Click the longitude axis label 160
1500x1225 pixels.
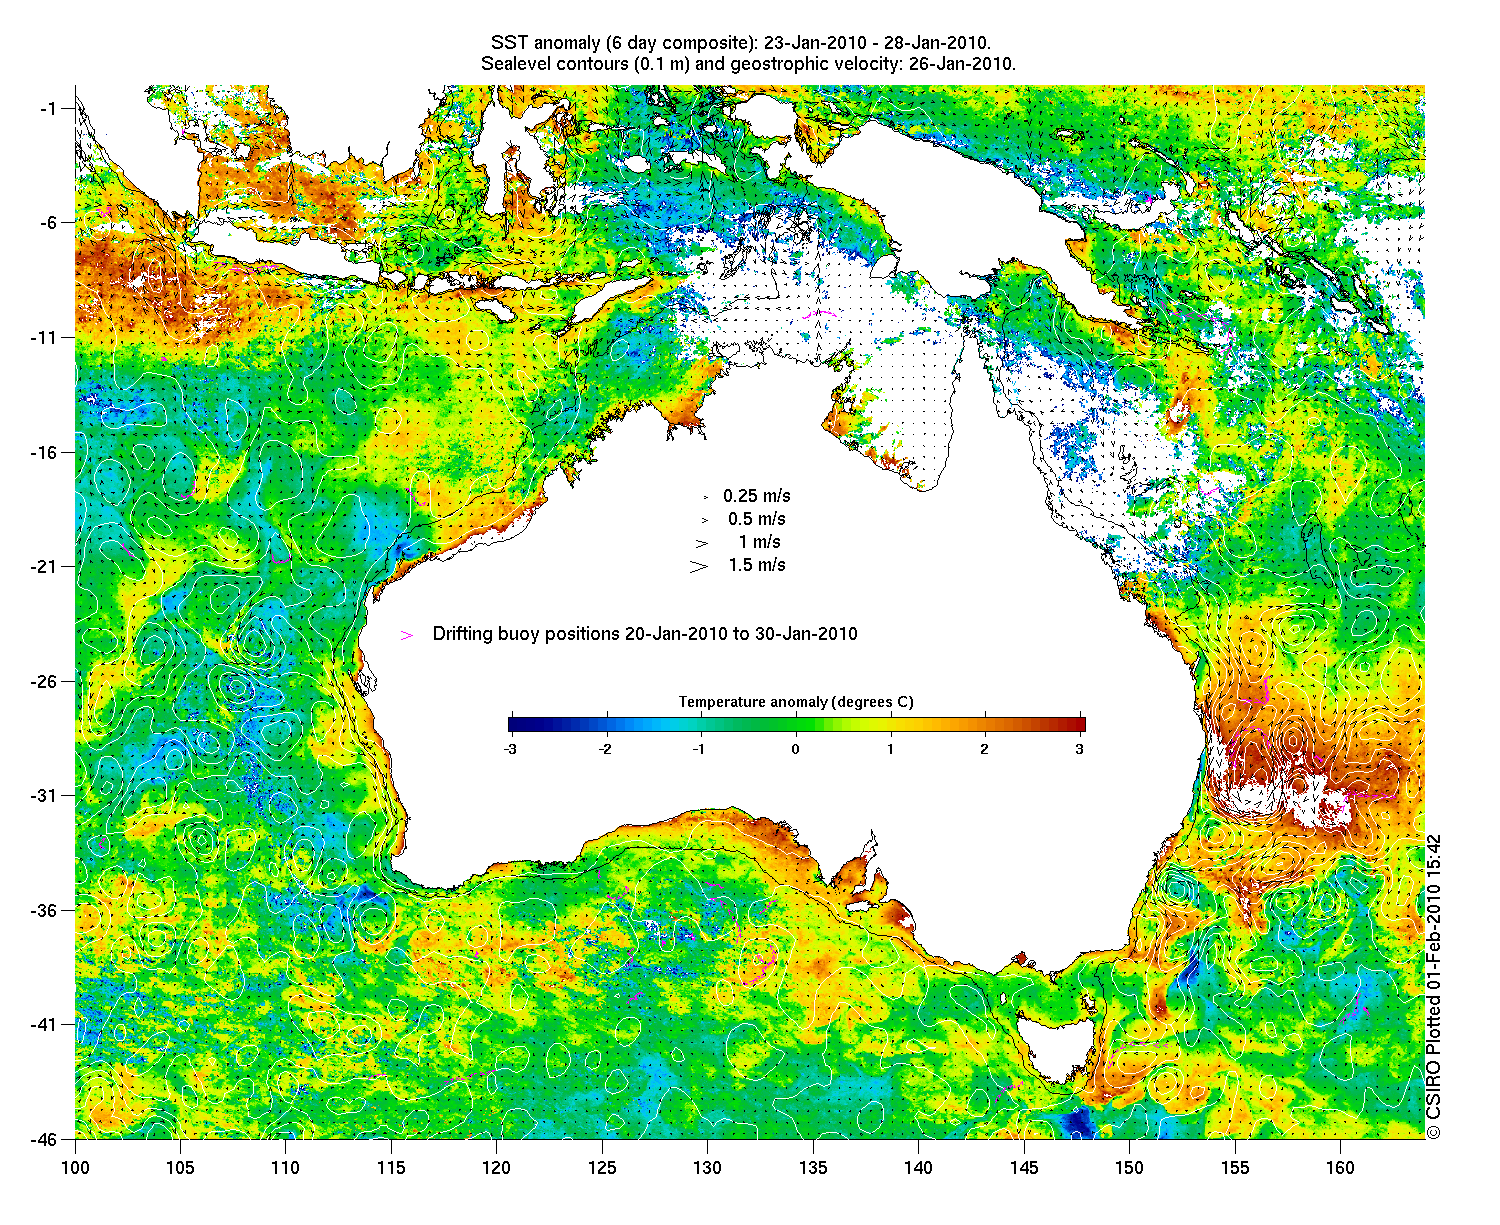1341,1168
